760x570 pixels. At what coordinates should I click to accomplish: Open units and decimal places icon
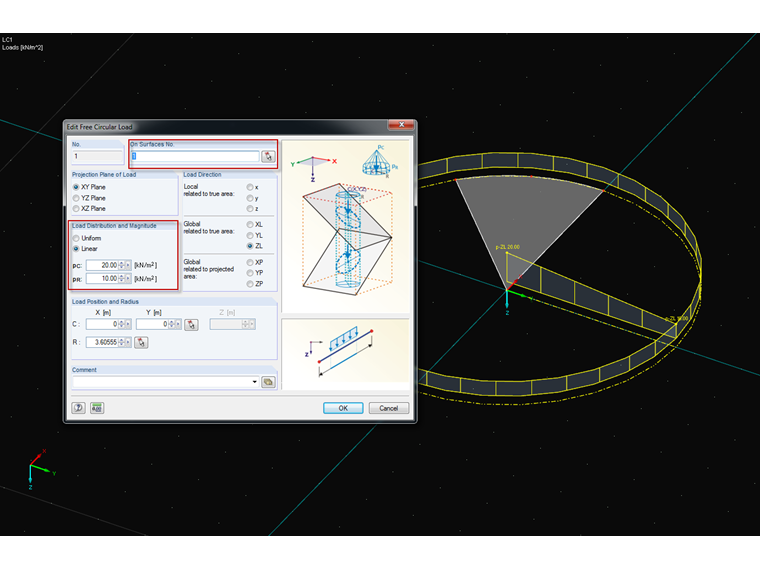coord(97,408)
